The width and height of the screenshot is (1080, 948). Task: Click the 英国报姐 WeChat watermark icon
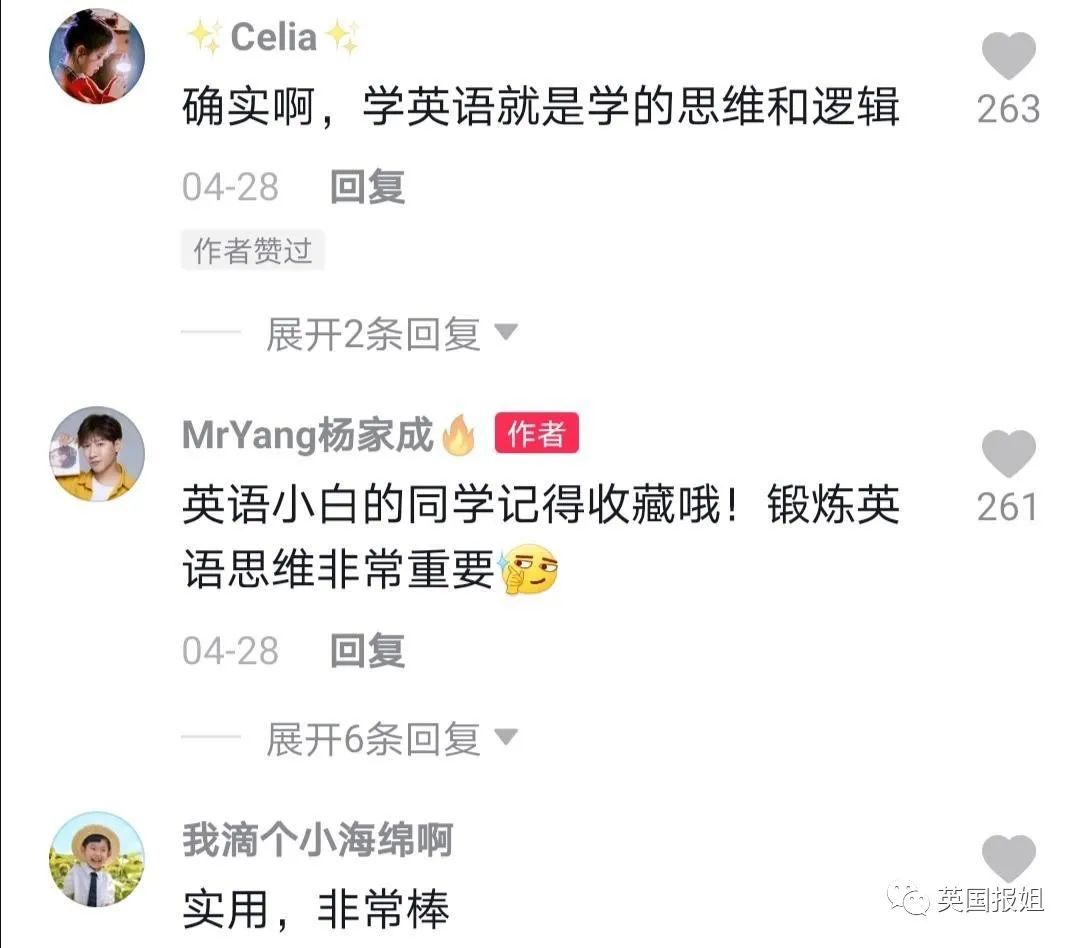point(908,899)
